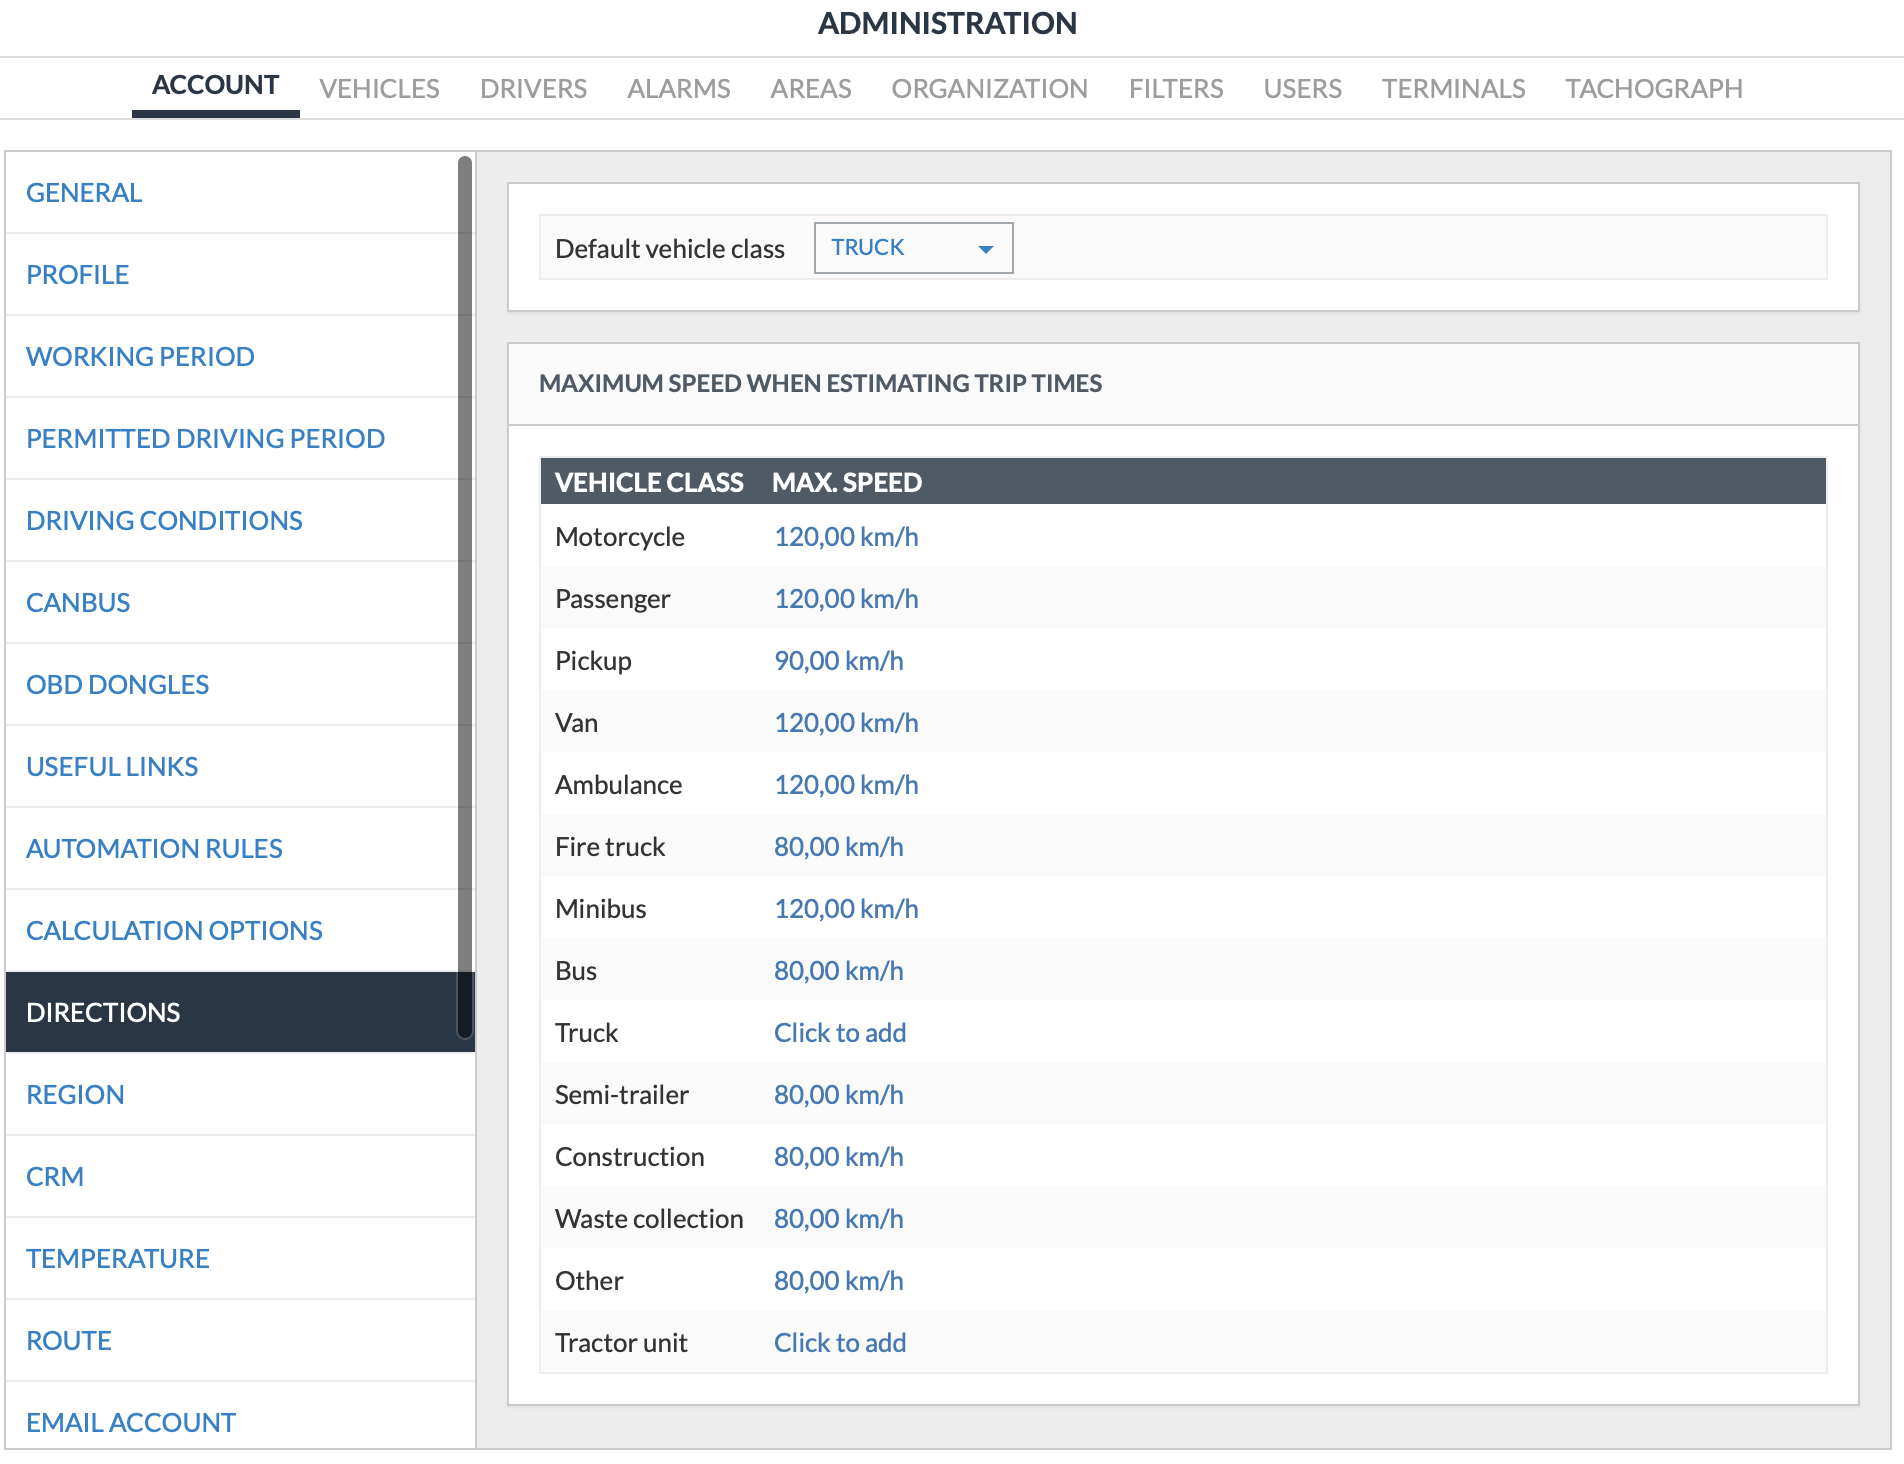Open General settings in sidebar
1904x1464 pixels.
(84, 193)
